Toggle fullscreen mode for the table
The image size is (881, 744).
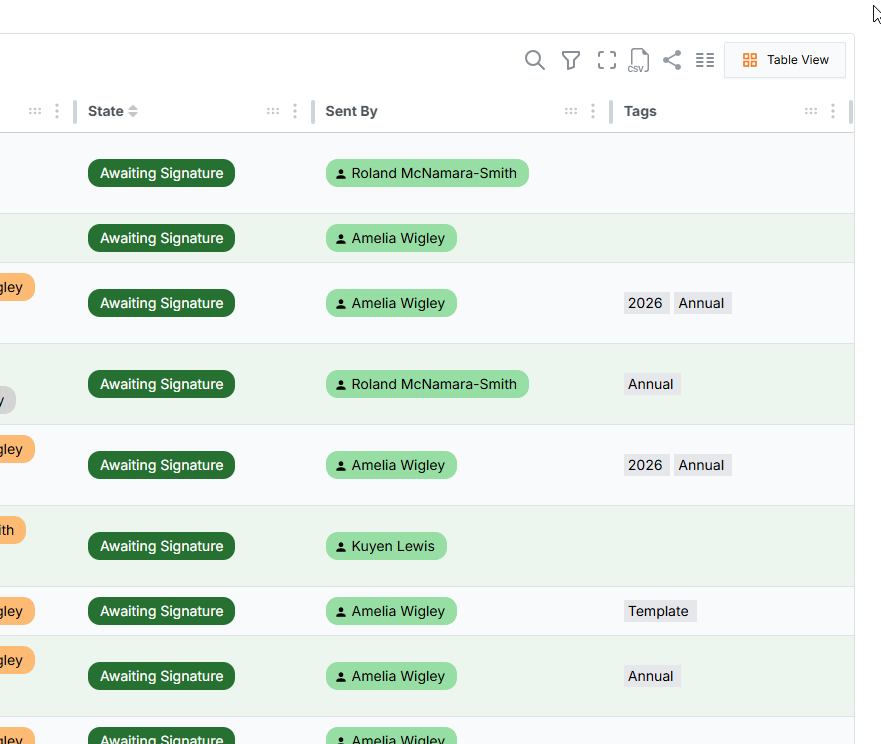click(607, 60)
